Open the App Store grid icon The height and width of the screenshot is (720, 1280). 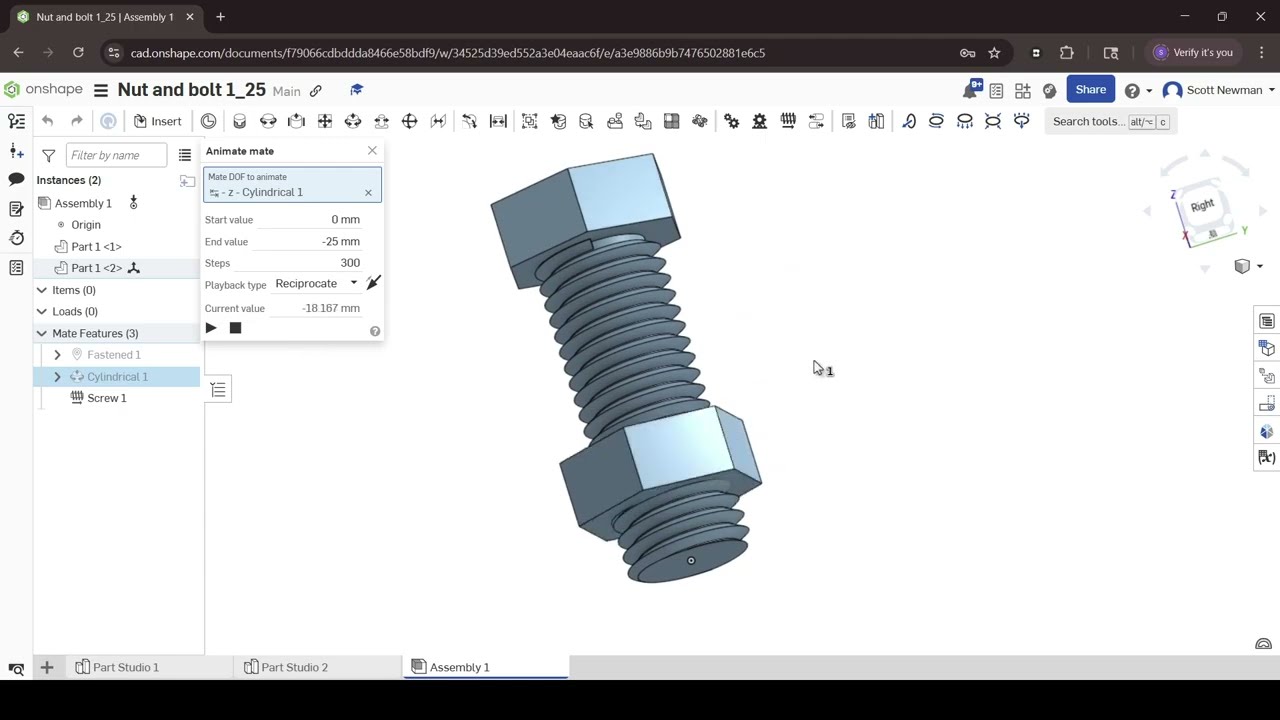click(1023, 90)
